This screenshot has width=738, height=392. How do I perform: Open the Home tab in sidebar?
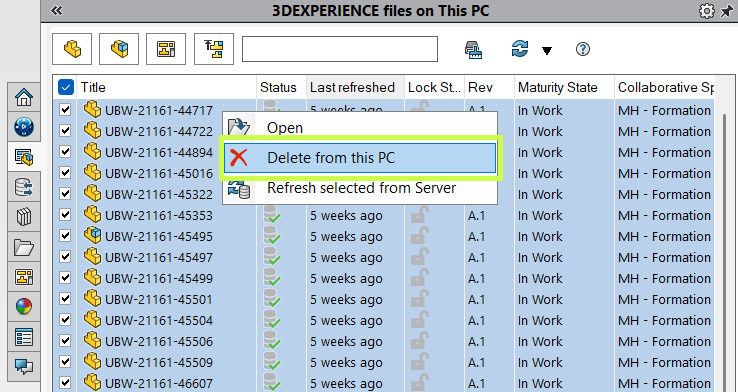point(24,97)
